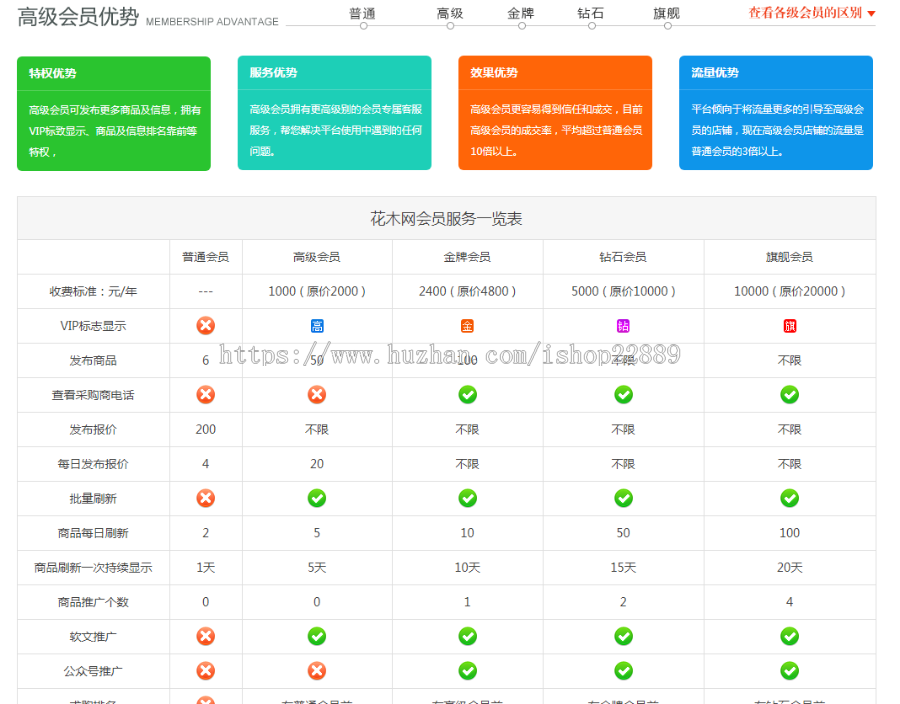900x704 pixels.
Task: Click red cross for 普通会员 软文推广
Action: [205, 636]
